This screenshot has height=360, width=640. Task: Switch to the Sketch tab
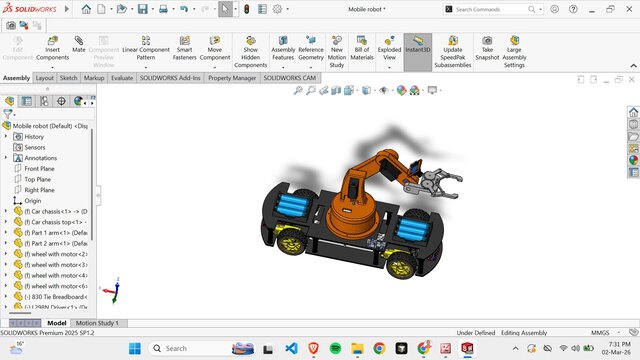pyautogui.click(x=68, y=78)
